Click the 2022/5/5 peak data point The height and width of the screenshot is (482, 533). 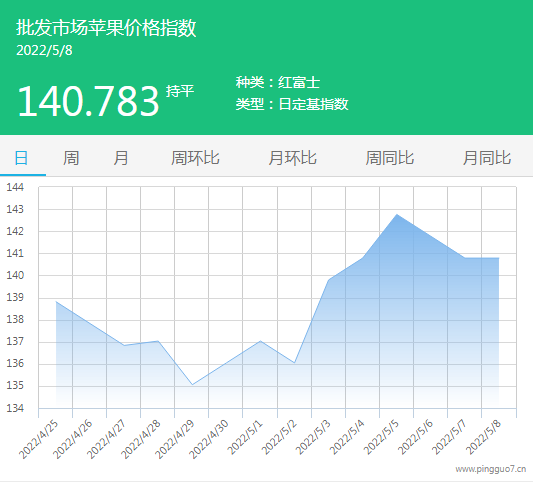tap(397, 214)
